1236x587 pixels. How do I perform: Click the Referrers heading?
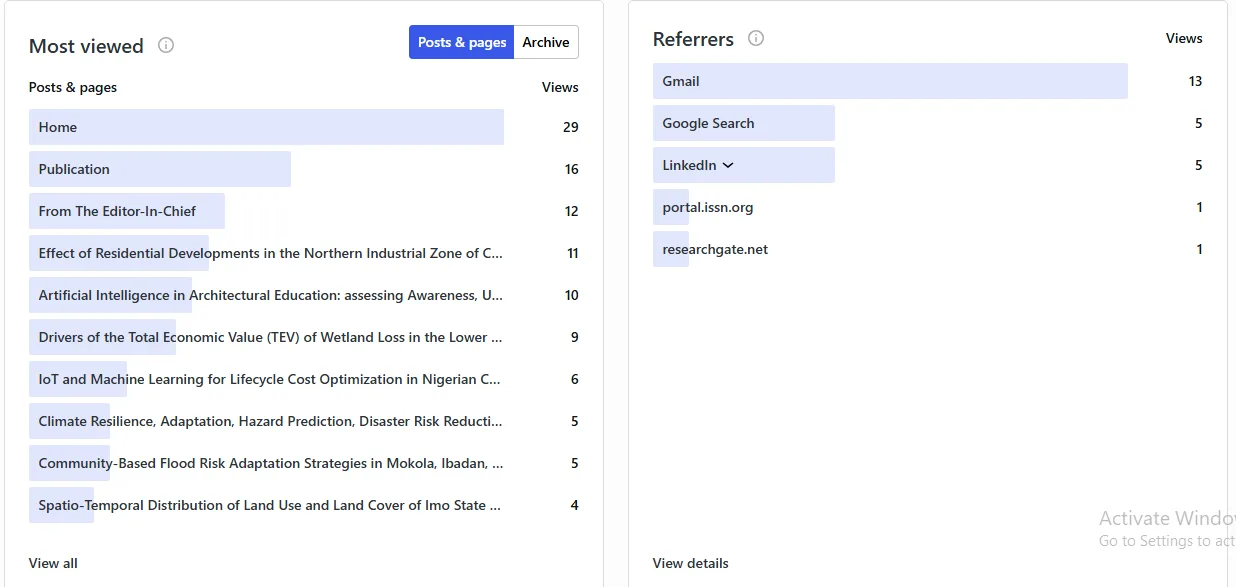(693, 39)
